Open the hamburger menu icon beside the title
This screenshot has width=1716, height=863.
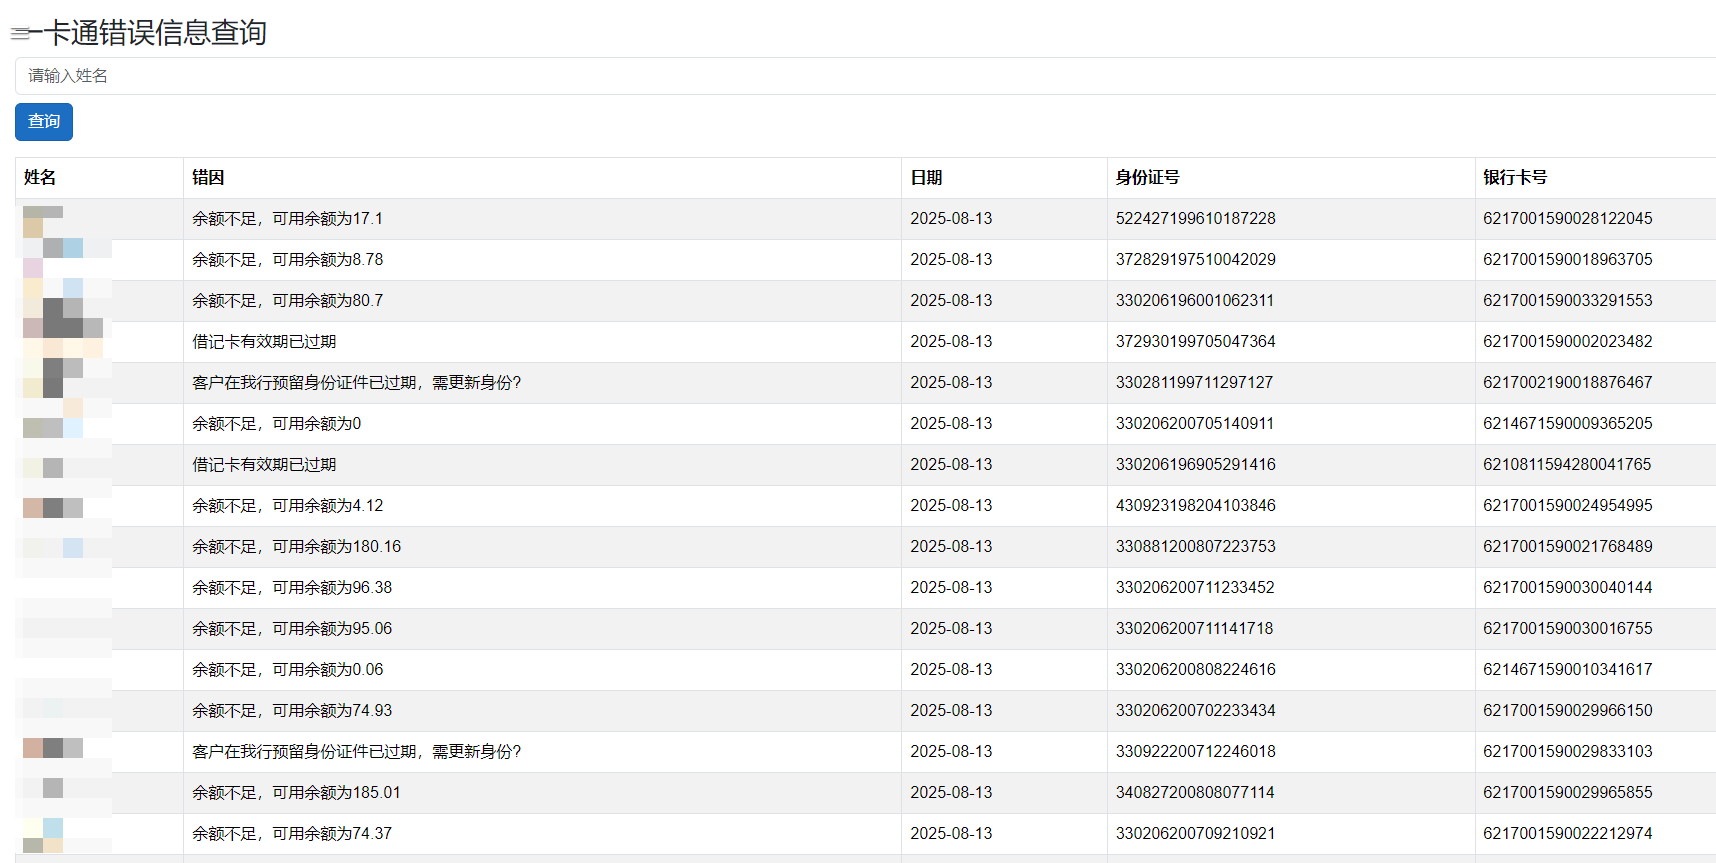(x=20, y=34)
